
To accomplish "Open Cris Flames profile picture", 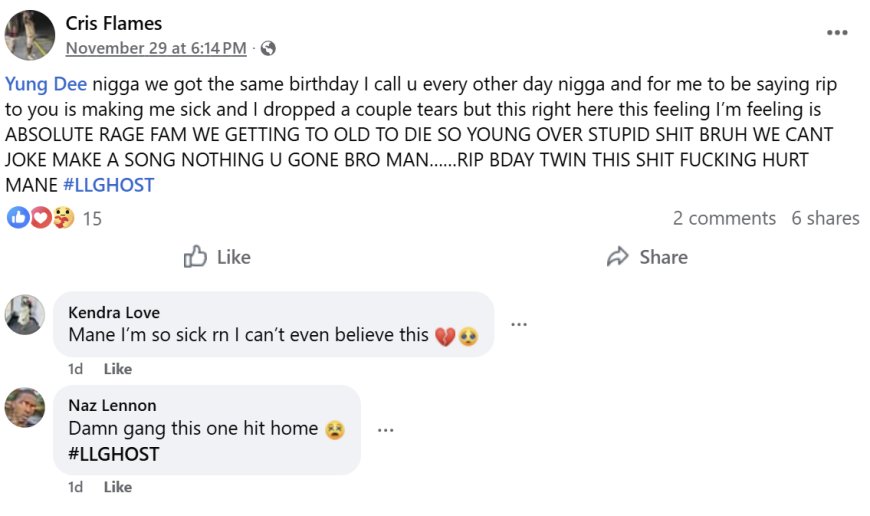I will 29,35.
